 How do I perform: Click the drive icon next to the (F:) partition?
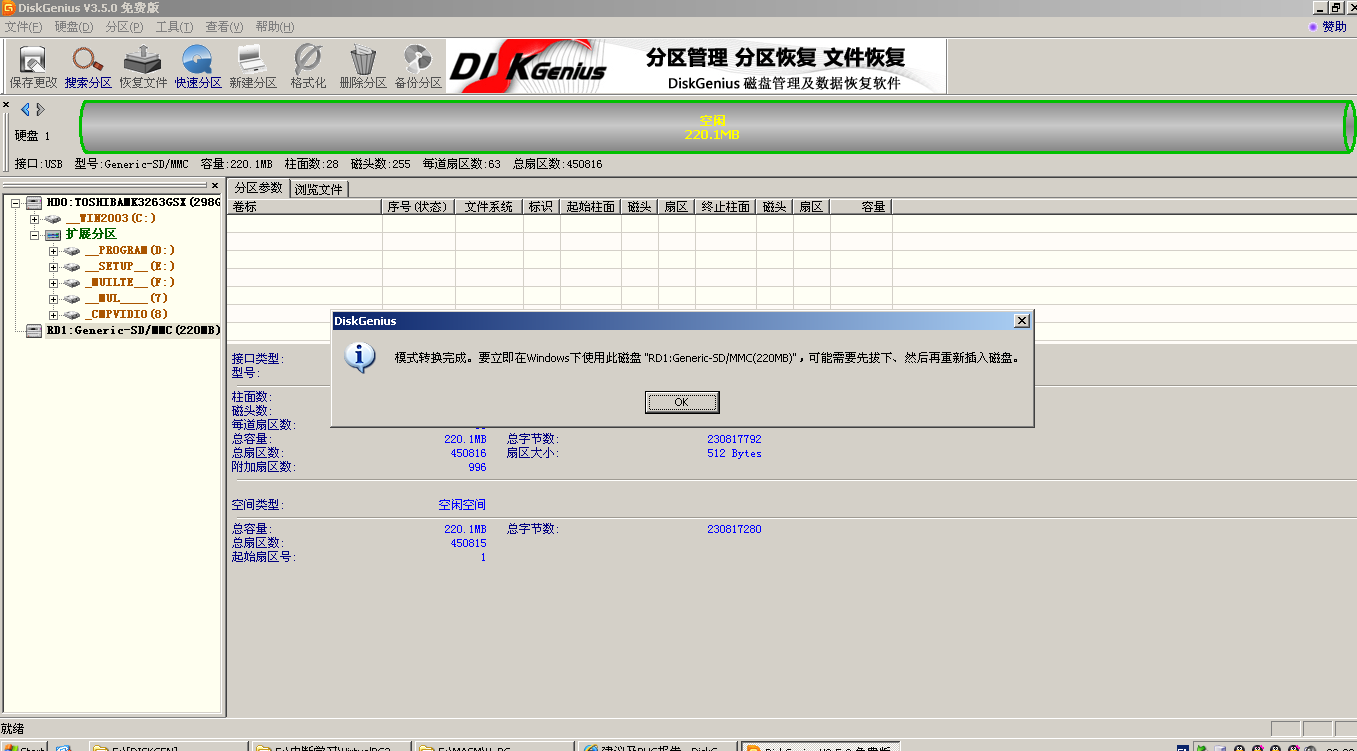72,282
